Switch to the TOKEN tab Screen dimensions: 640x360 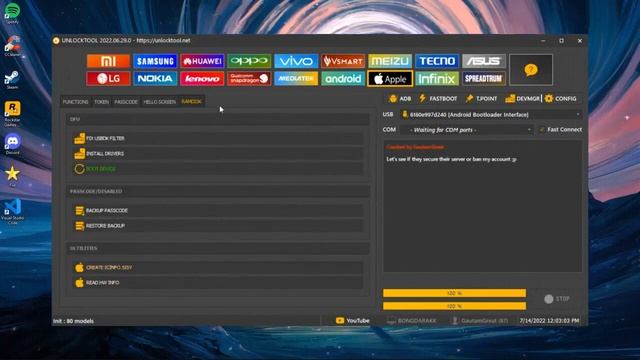(x=102, y=102)
